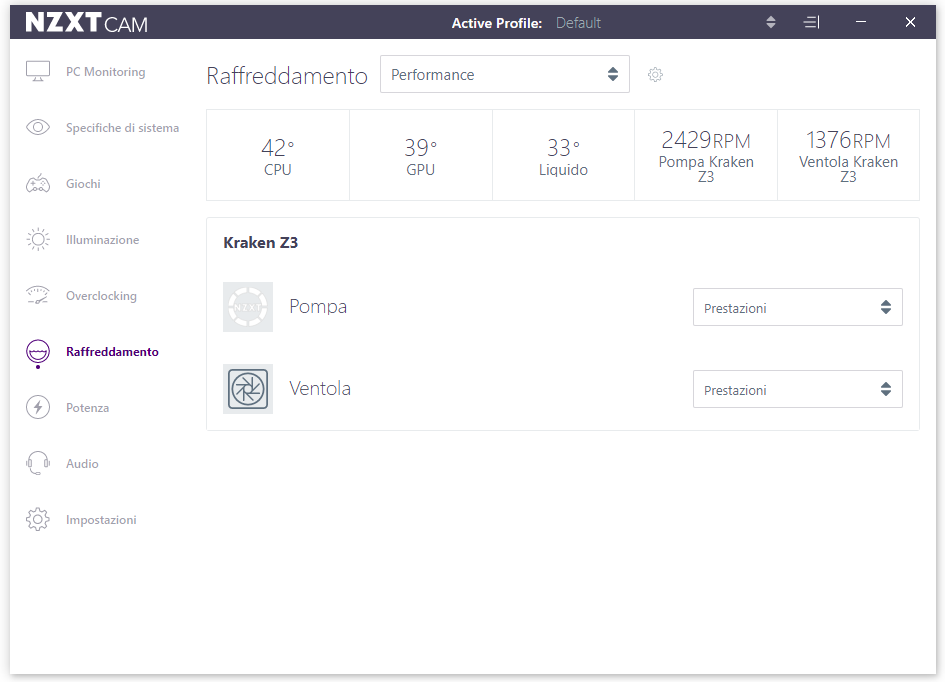Open the Pompa Prestazioni mode dropdown
The image size is (945, 682).
[x=797, y=307]
